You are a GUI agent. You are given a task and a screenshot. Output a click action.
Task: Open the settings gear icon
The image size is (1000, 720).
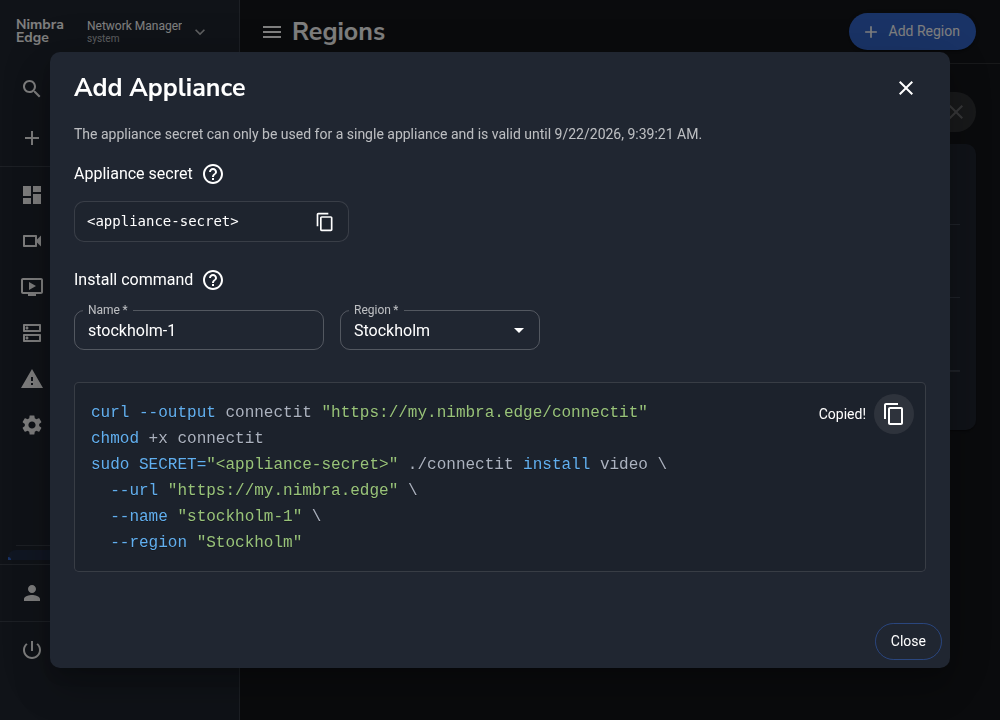click(32, 425)
